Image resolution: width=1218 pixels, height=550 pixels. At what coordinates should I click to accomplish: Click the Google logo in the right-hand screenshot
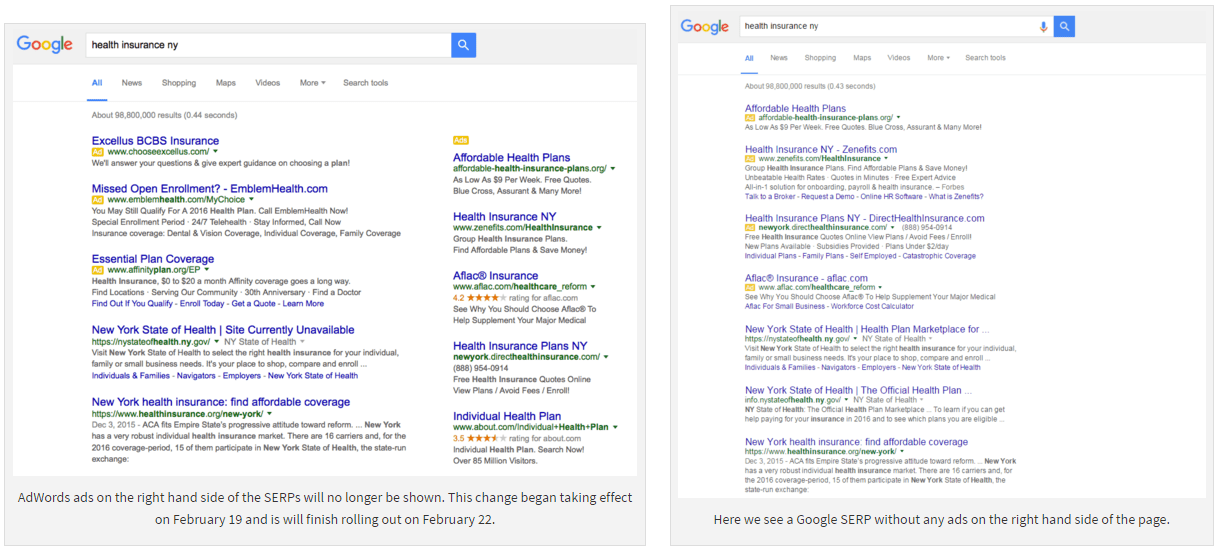[x=705, y=26]
